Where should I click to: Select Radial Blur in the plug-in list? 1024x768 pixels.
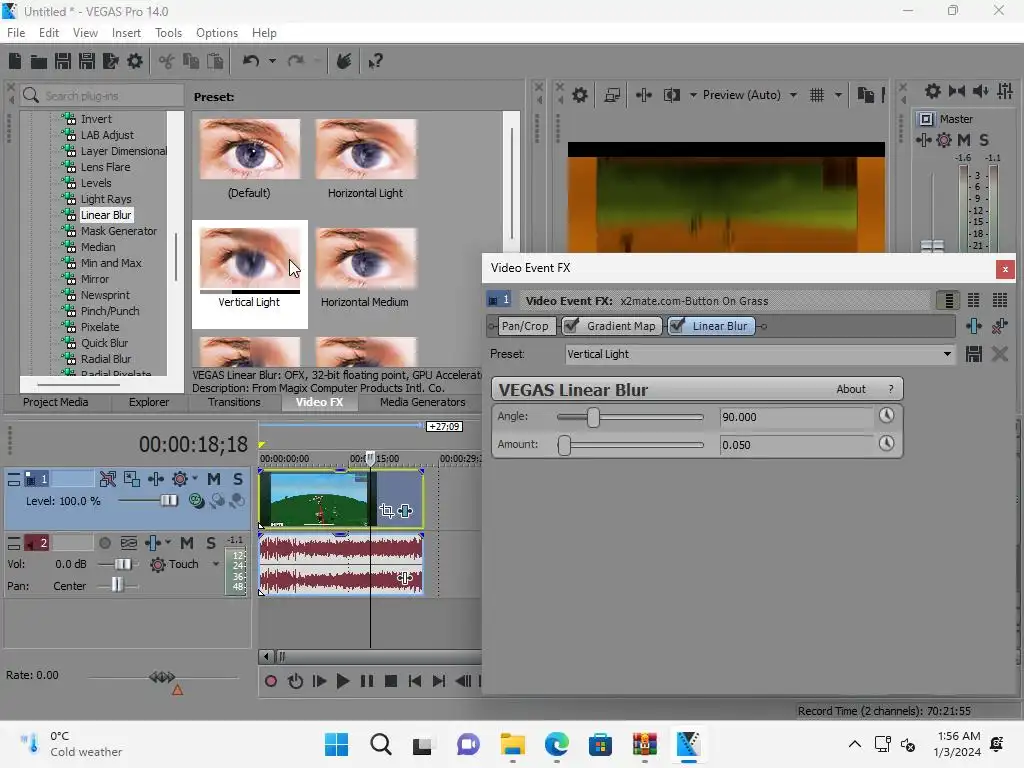coord(105,359)
